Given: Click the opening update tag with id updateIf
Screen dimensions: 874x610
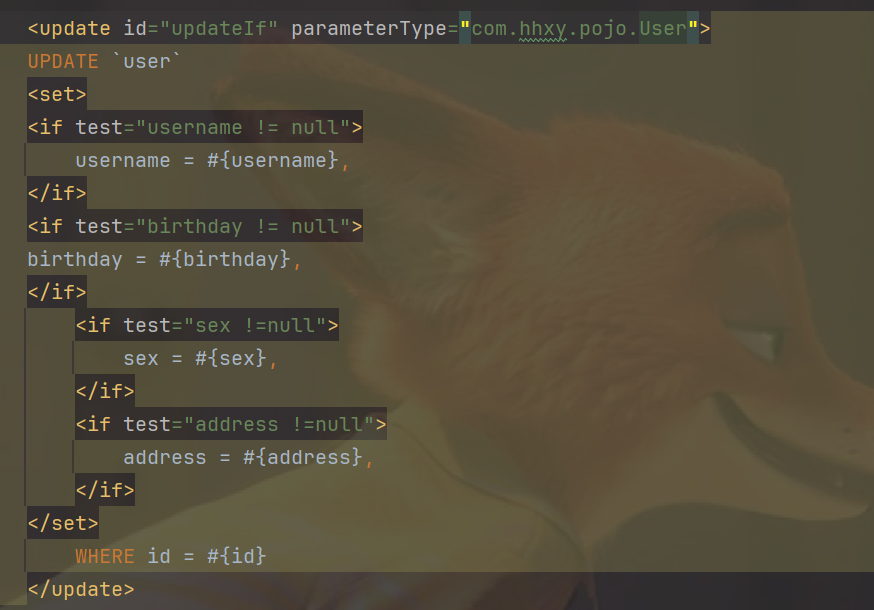Looking at the screenshot, I should click(369, 28).
